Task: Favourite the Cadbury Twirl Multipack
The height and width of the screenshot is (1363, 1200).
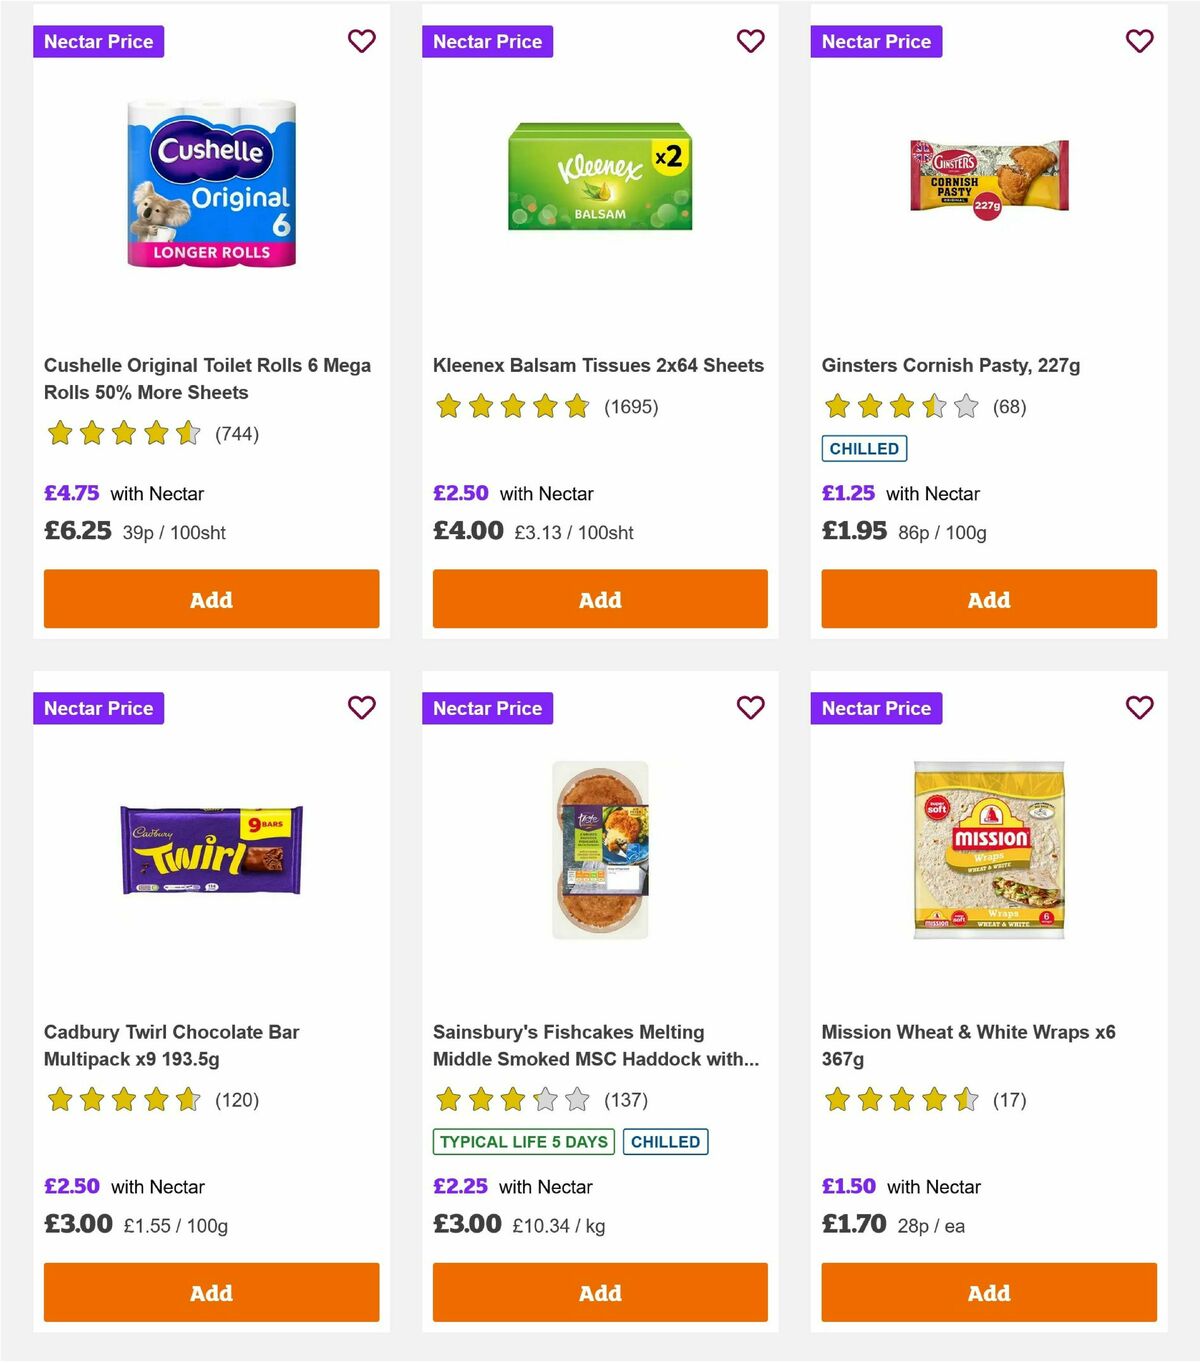Action: (x=362, y=707)
